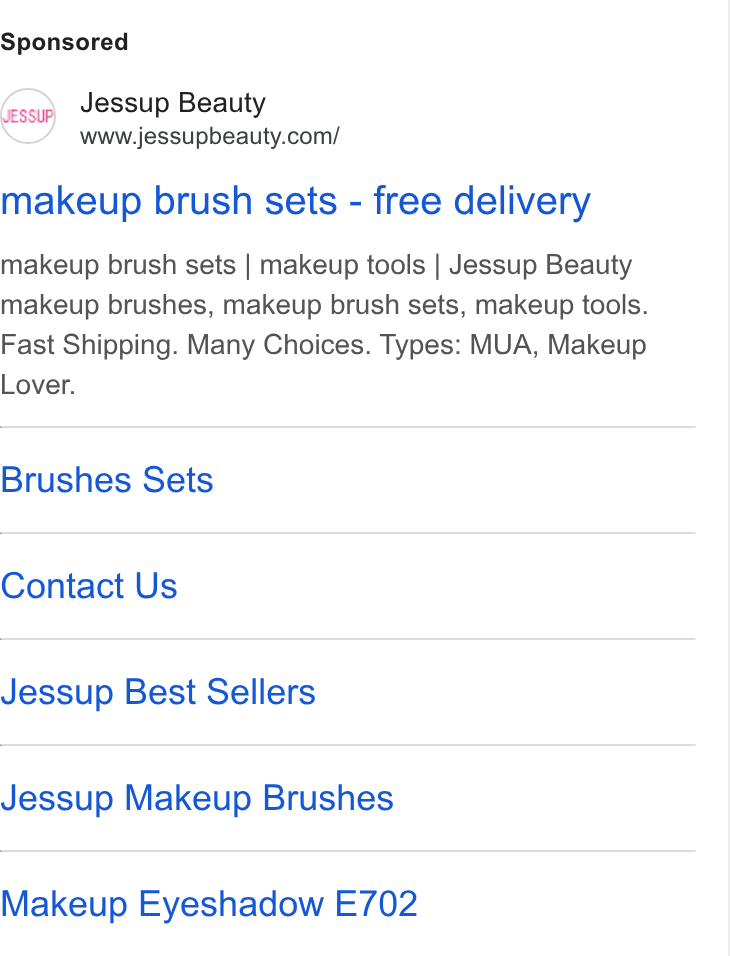Open the Jessup Beauty advertiser name
This screenshot has width=730, height=956.
coord(173,103)
